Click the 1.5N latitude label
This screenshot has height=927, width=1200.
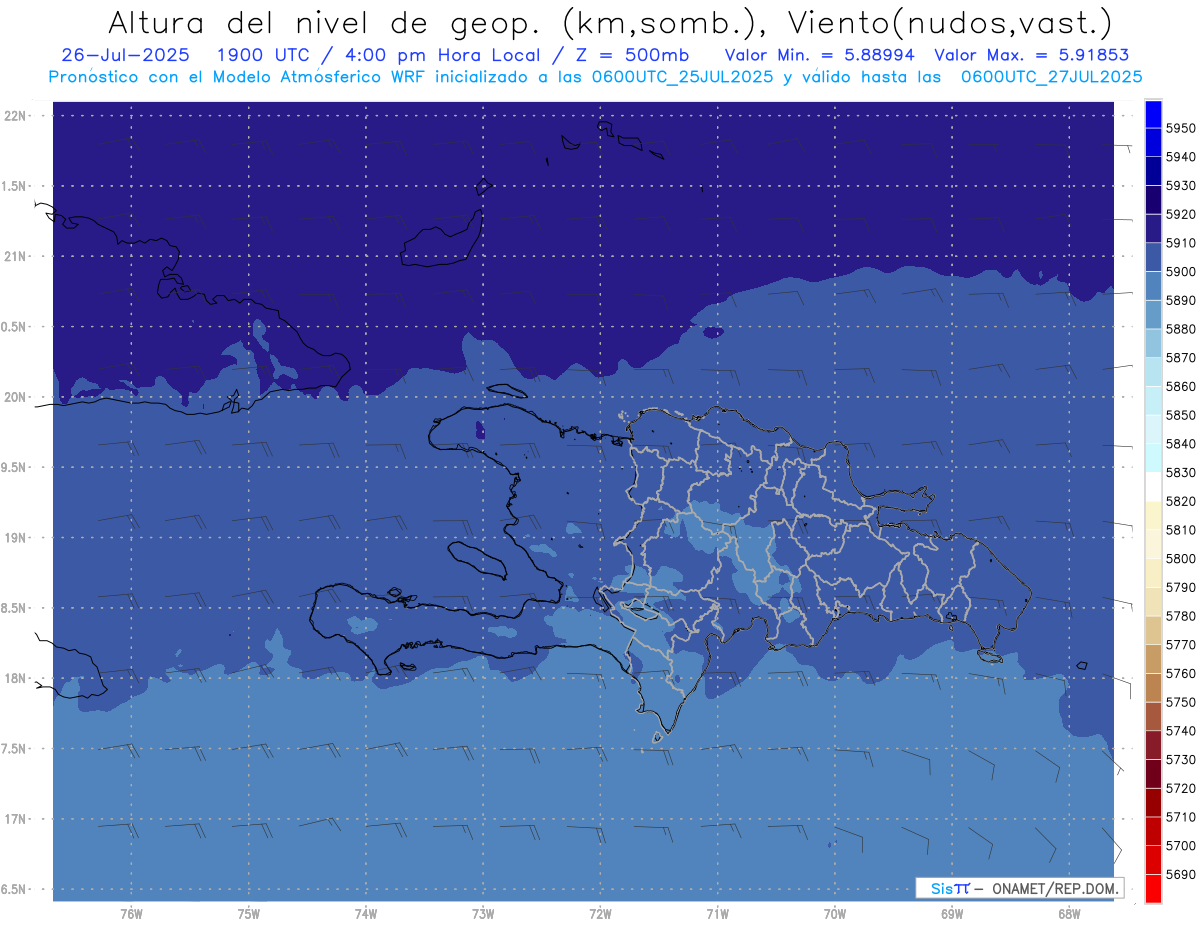[x=15, y=186]
